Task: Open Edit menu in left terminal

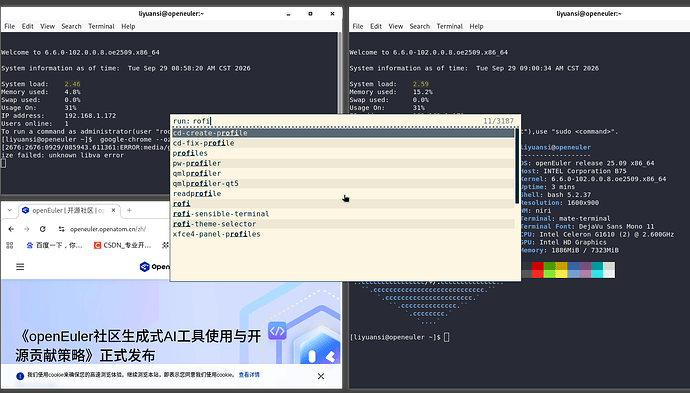Action: coord(28,26)
